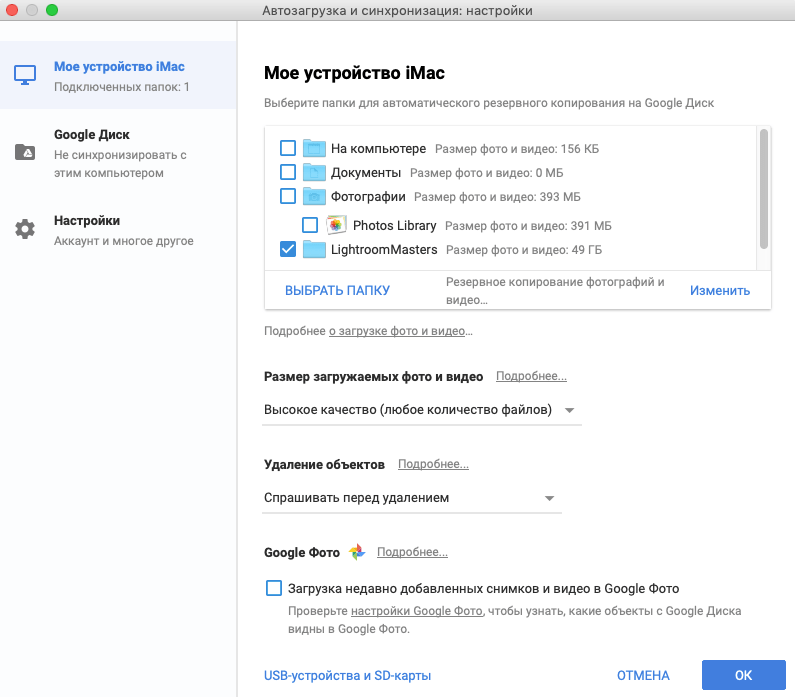Check the На компьютере folder checkbox
The width and height of the screenshot is (795, 697).
[288, 148]
